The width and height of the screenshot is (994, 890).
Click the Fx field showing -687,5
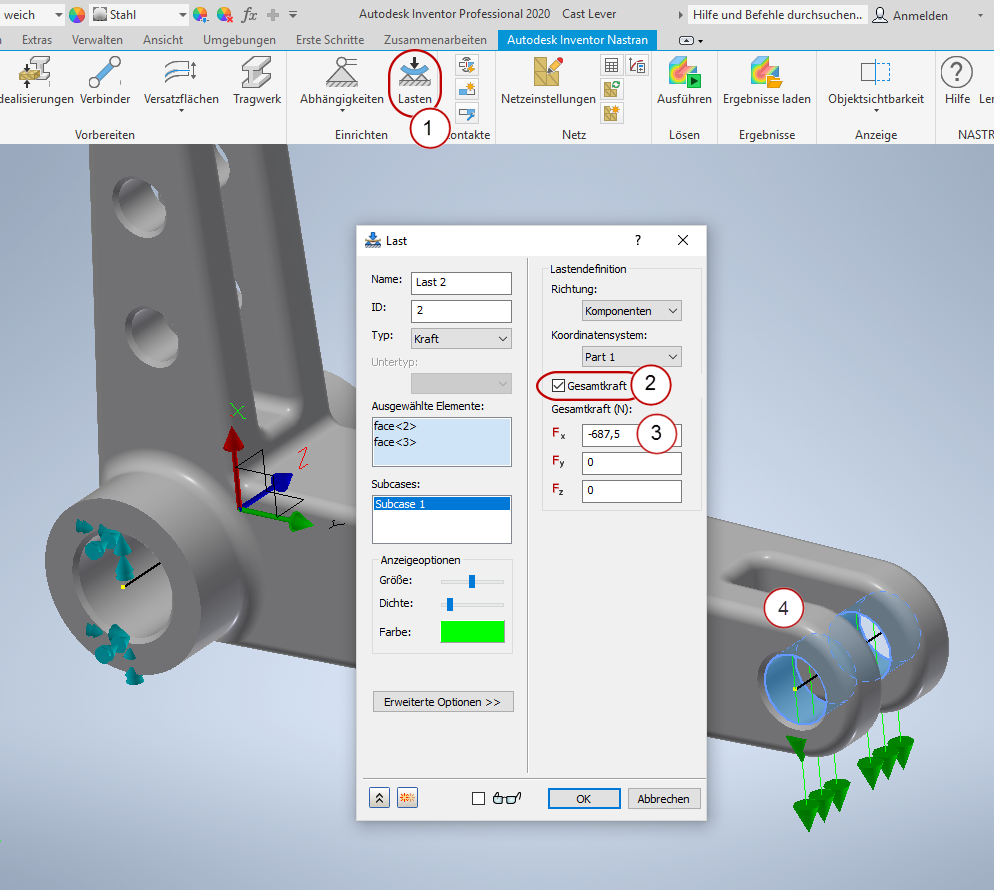[x=631, y=435]
